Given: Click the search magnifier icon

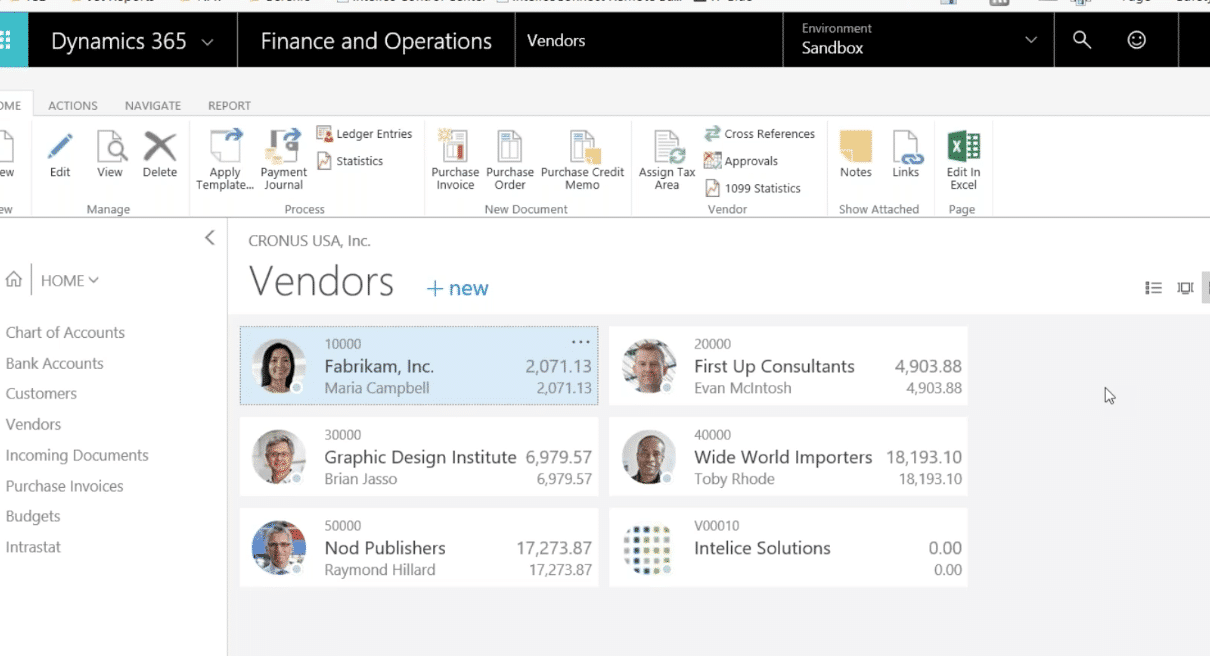Looking at the screenshot, I should point(1082,40).
